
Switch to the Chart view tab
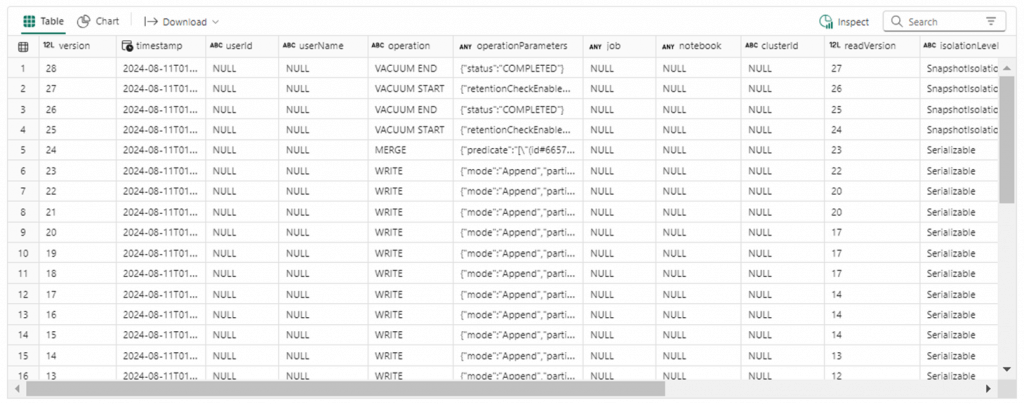pos(98,21)
